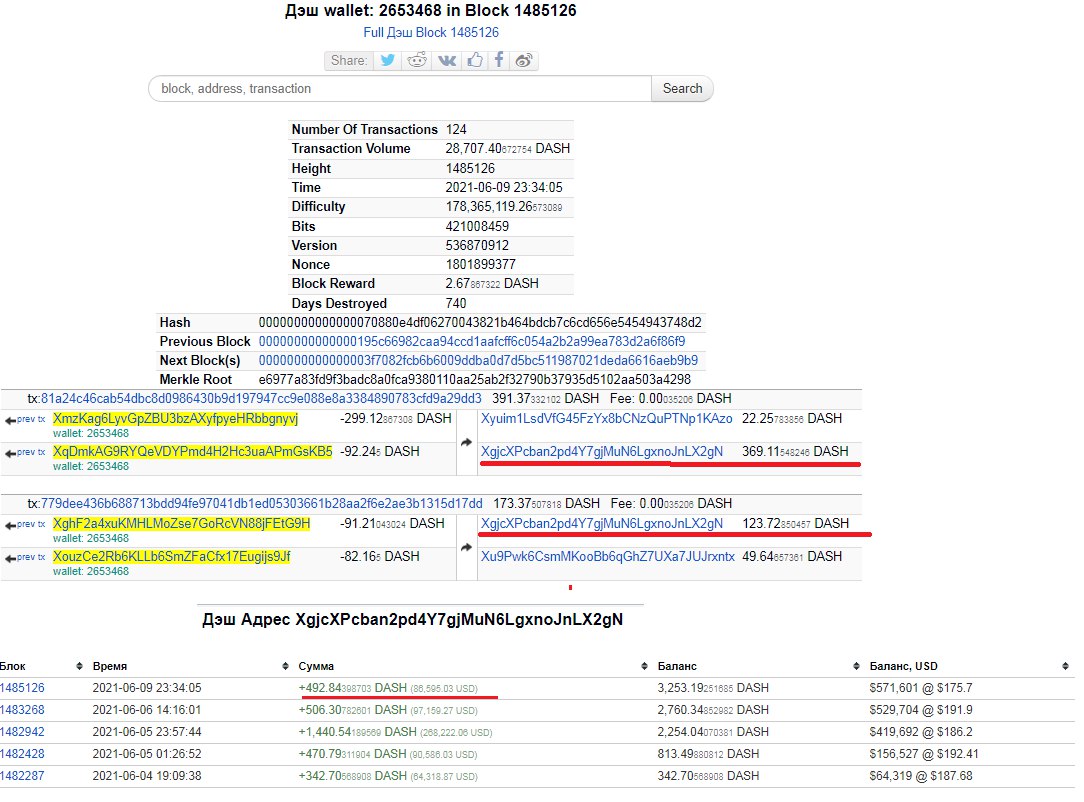Open block 1482942 in address table
Image resolution: width=1084 pixels, height=802 pixels.
coord(22,731)
